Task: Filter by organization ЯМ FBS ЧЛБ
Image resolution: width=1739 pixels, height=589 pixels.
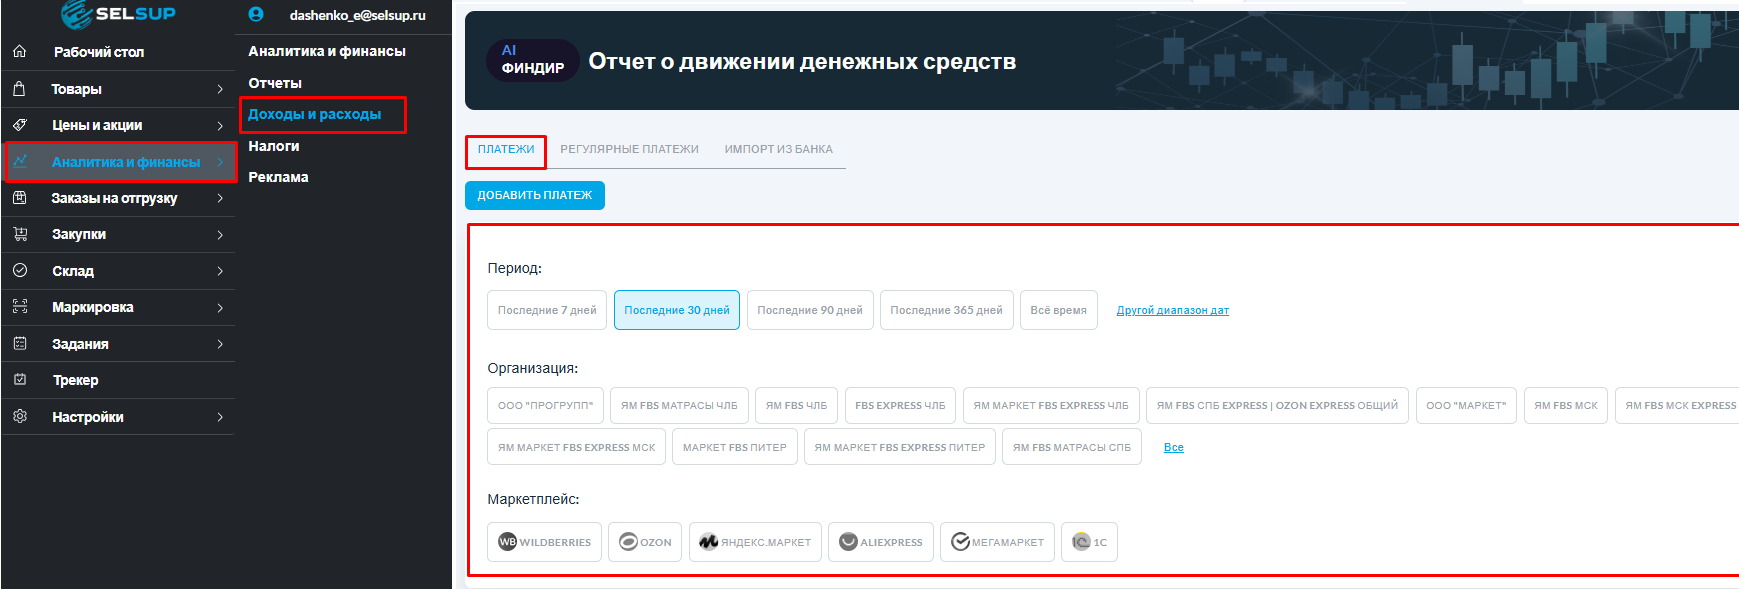Action: (796, 405)
